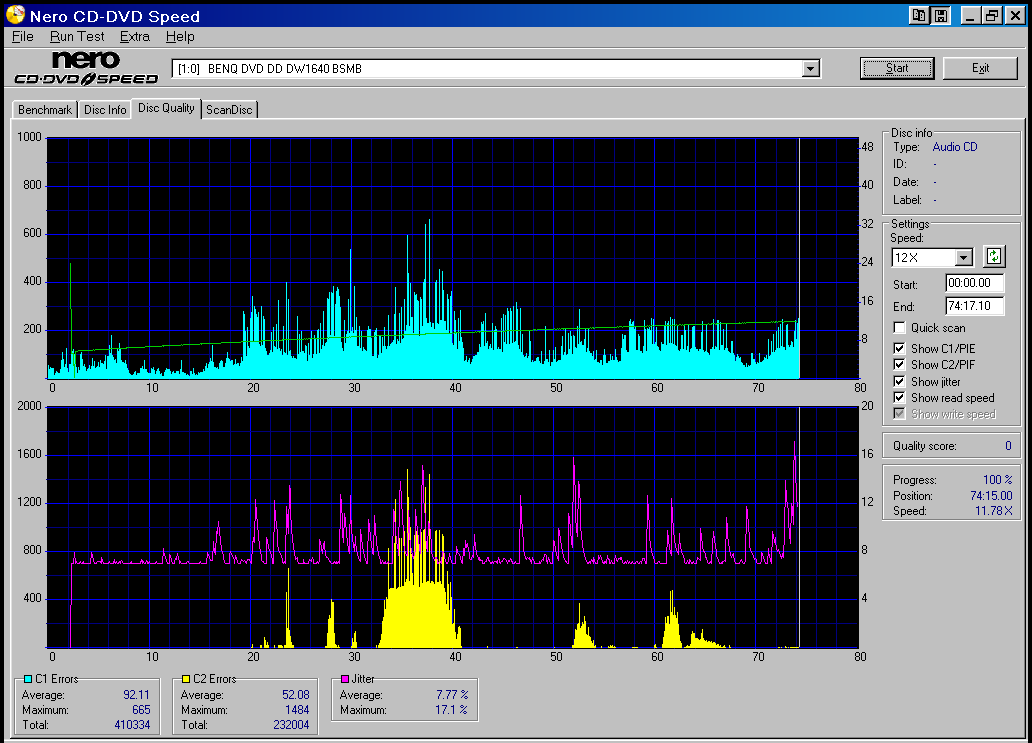This screenshot has height=743, width=1032.
Task: Click the C1 Errors total 410334
Action: coord(132,725)
